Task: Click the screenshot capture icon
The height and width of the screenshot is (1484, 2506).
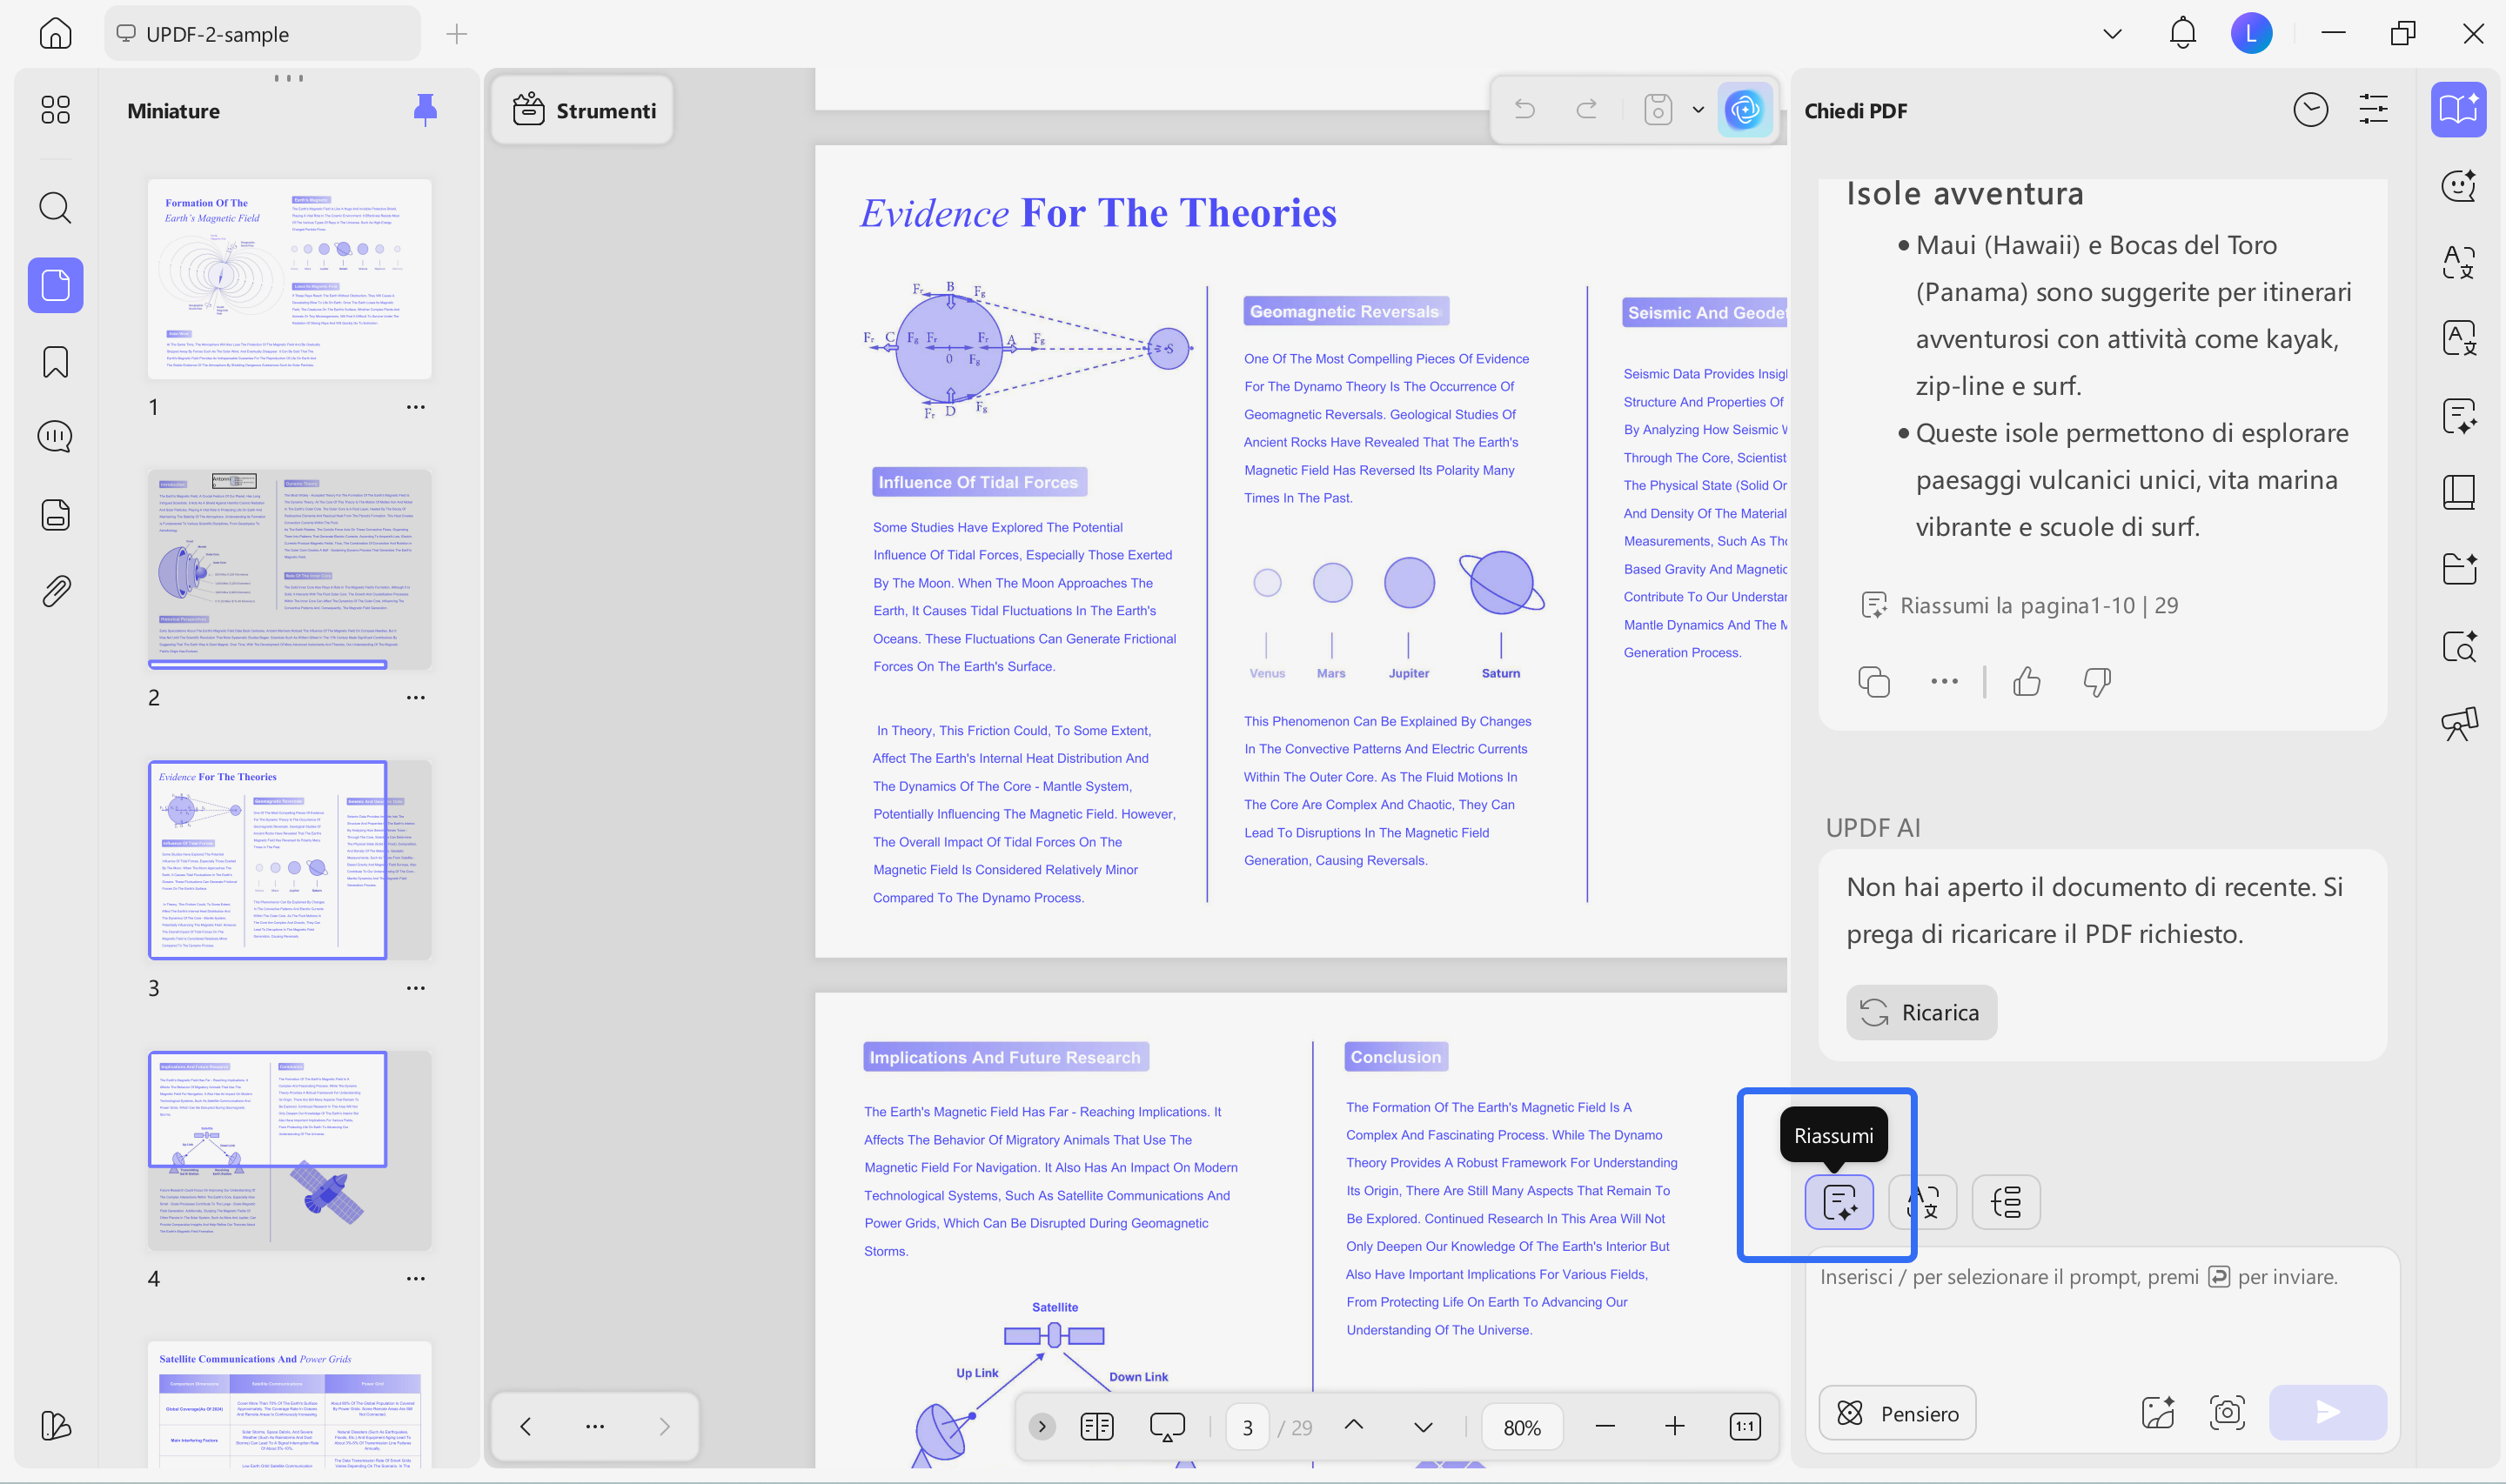Action: pyautogui.click(x=2227, y=1412)
